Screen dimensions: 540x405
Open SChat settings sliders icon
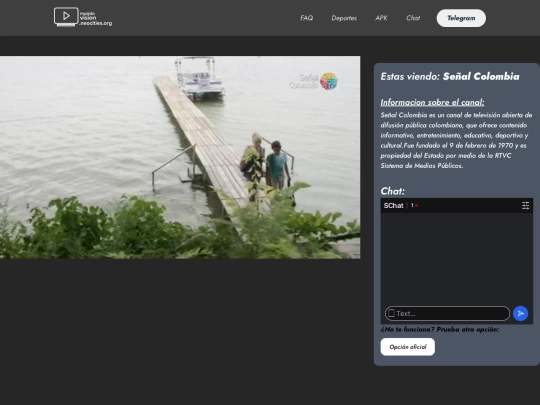(x=525, y=206)
